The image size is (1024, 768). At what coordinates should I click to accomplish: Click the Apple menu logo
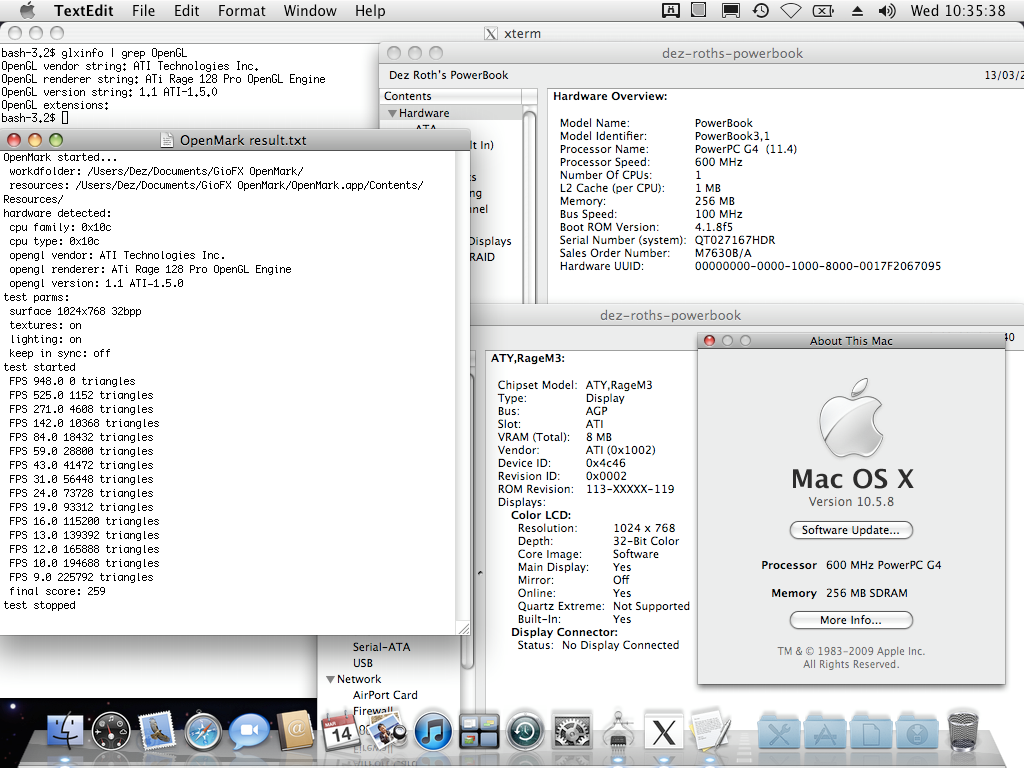(27, 10)
